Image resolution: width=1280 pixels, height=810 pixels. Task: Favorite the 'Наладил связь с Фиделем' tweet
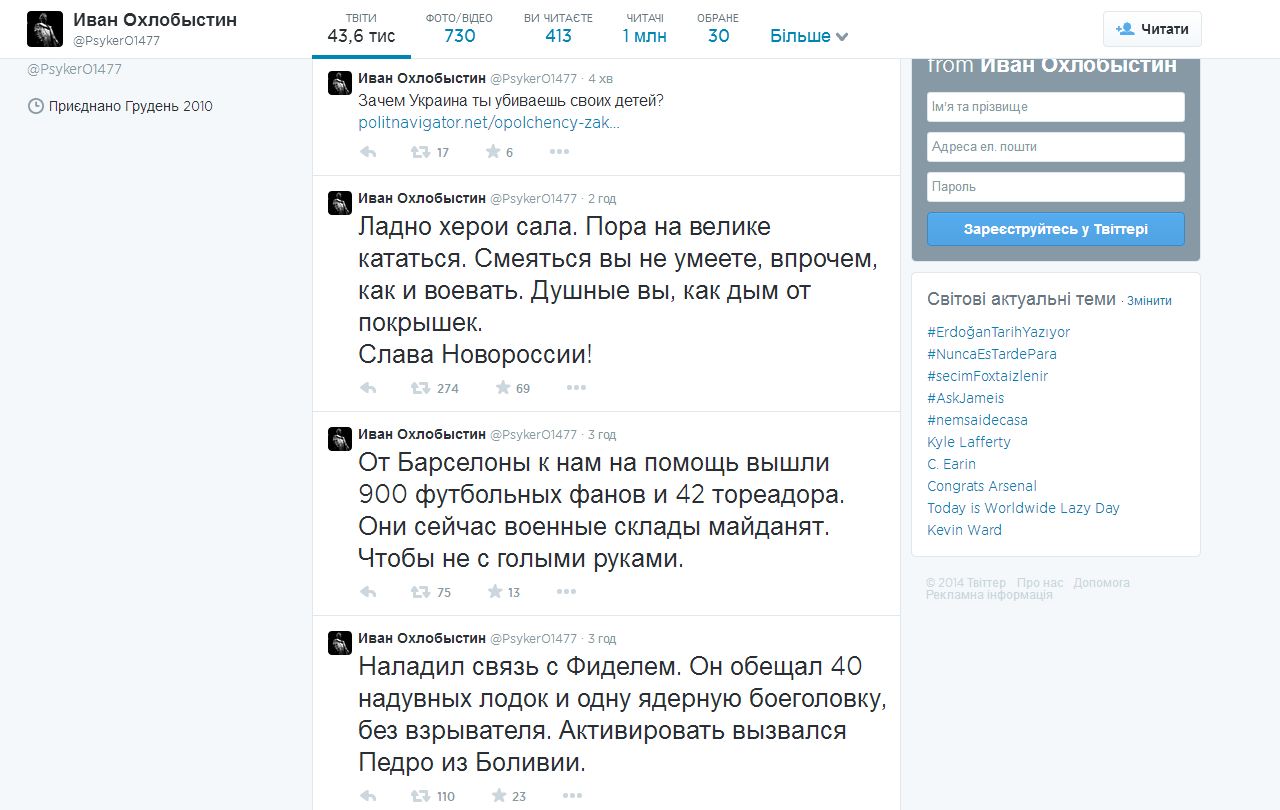498,796
